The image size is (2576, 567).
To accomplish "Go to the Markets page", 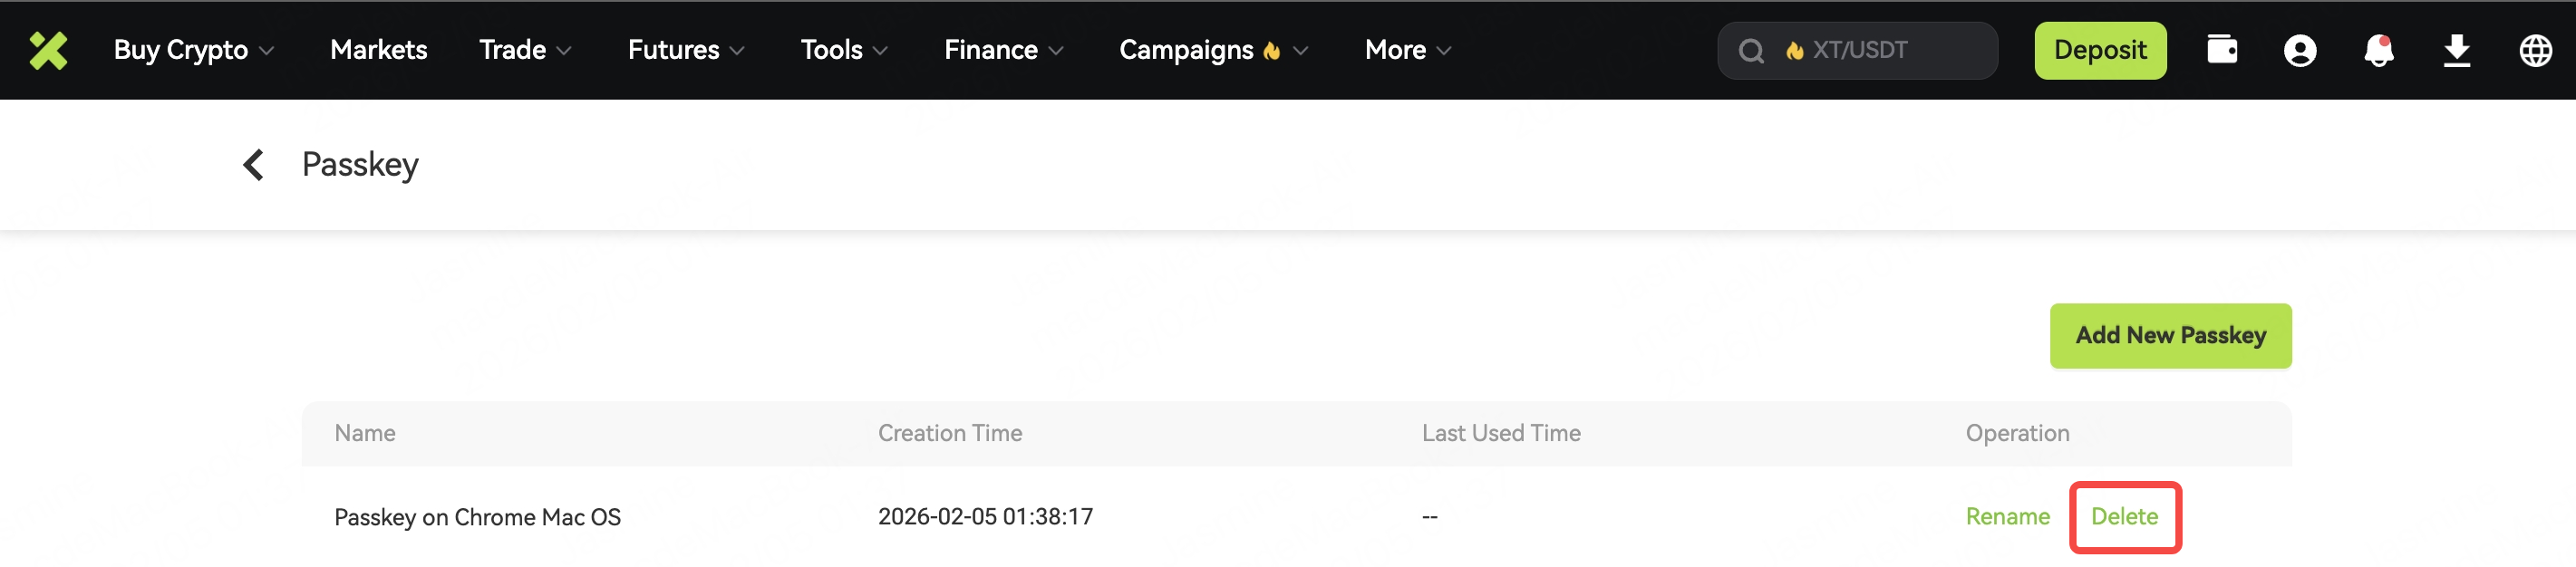I will [x=378, y=50].
